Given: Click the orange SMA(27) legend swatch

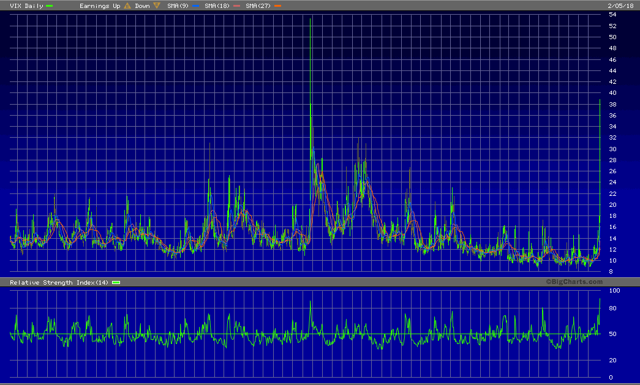Looking at the screenshot, I should [278, 6].
